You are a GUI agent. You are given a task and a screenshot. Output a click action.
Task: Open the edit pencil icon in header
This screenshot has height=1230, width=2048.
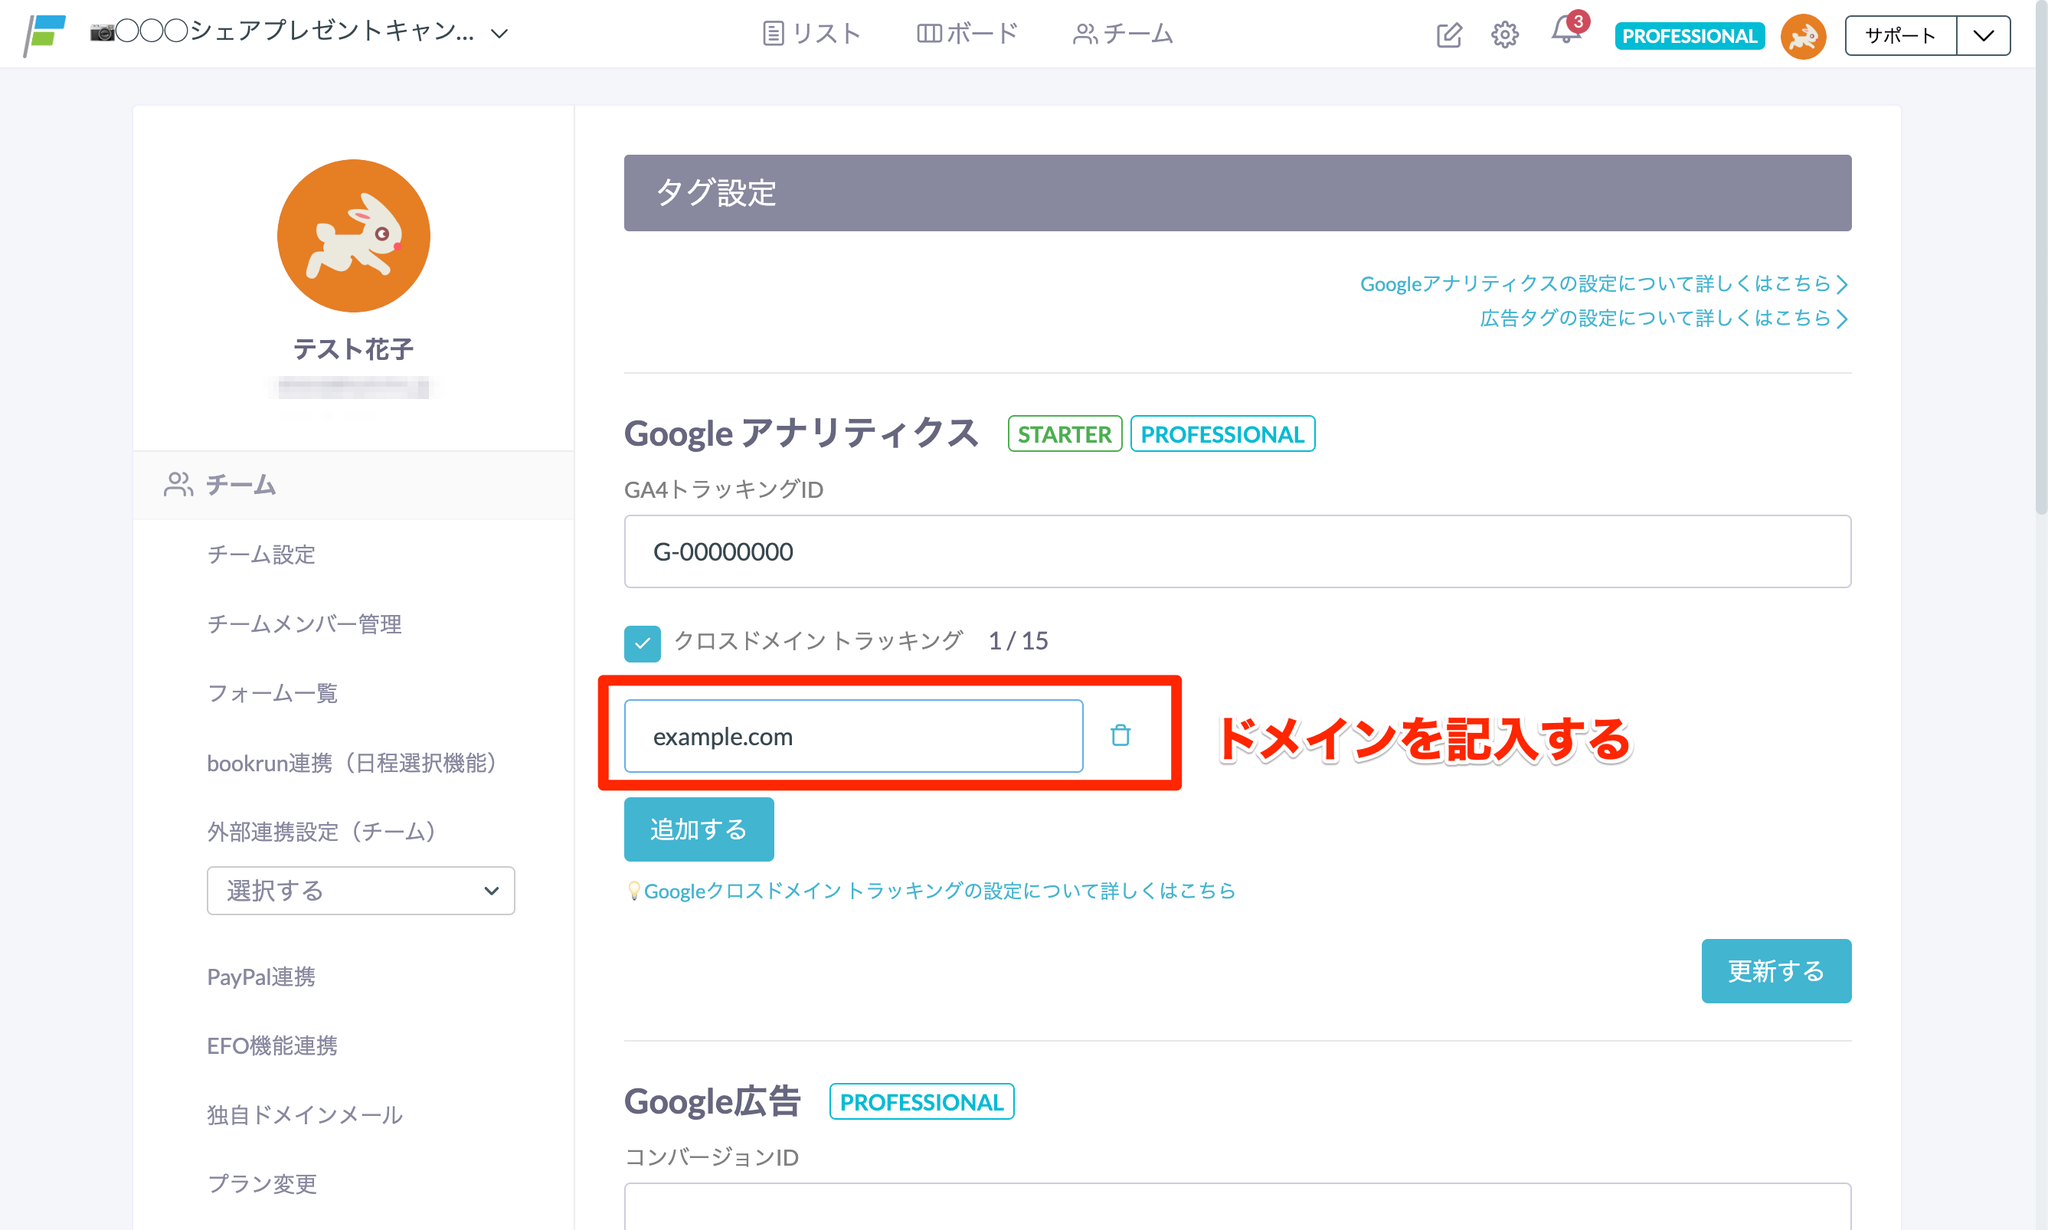[1449, 35]
